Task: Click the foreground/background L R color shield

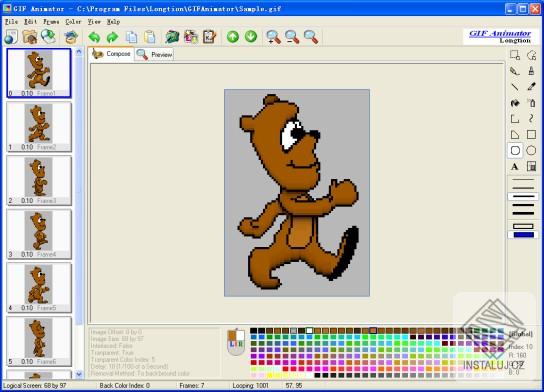Action: pos(236,342)
